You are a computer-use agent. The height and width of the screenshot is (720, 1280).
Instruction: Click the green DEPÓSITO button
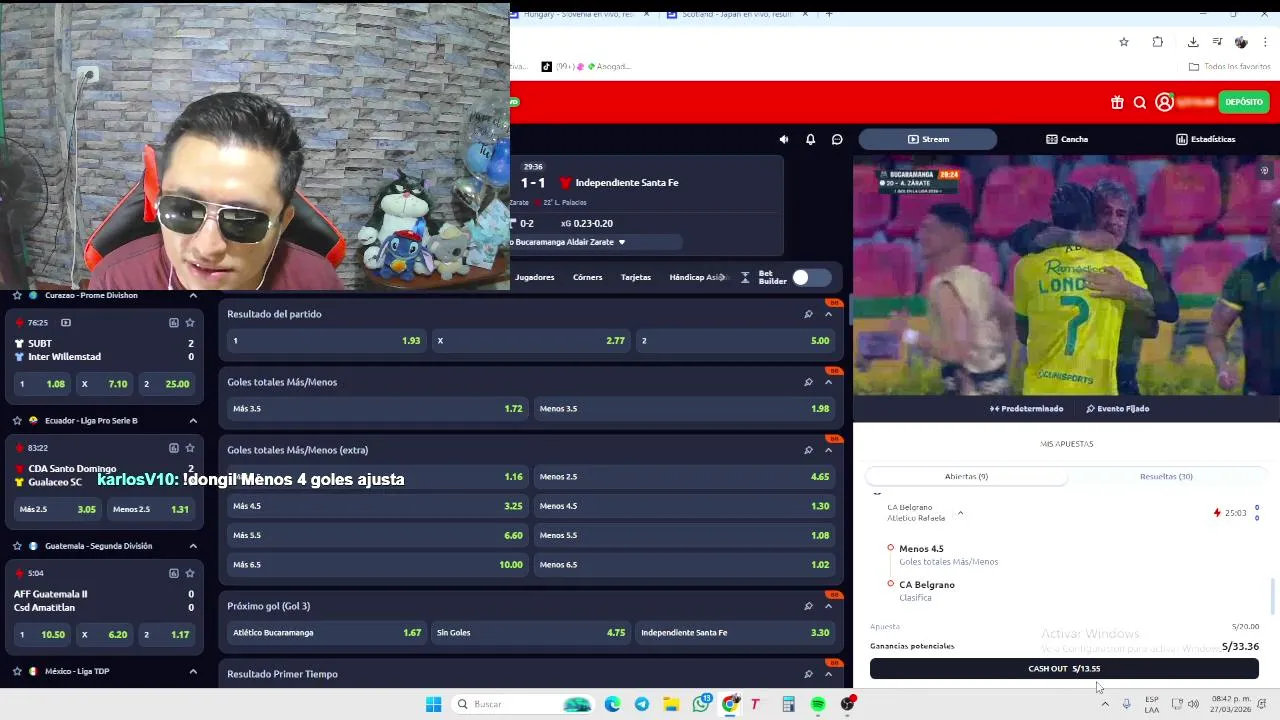point(1244,102)
